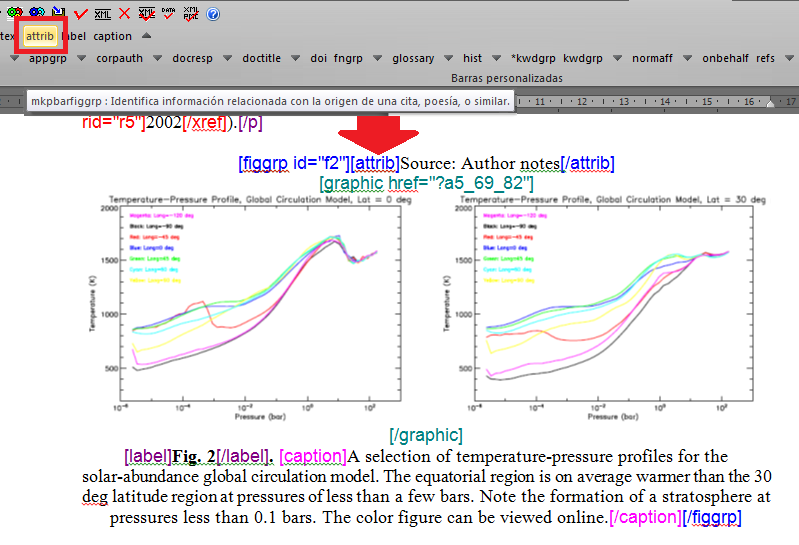
Task: Click the label tag button
Action: coord(74,36)
